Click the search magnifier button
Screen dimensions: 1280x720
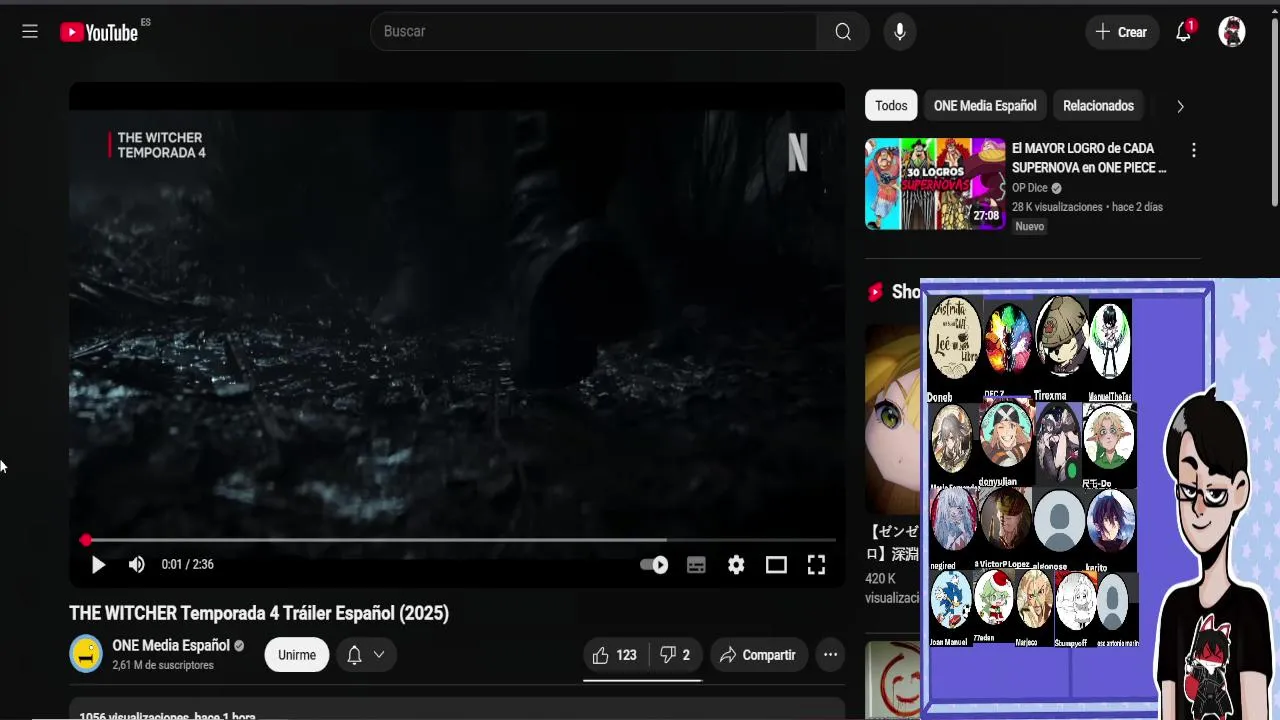click(x=843, y=32)
